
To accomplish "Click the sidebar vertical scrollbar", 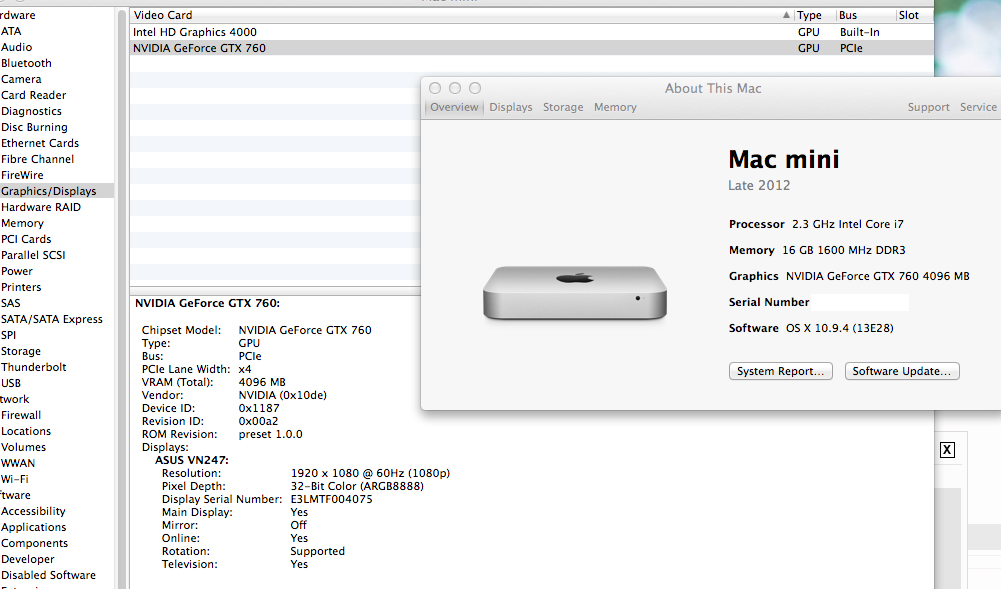I will pos(121,299).
